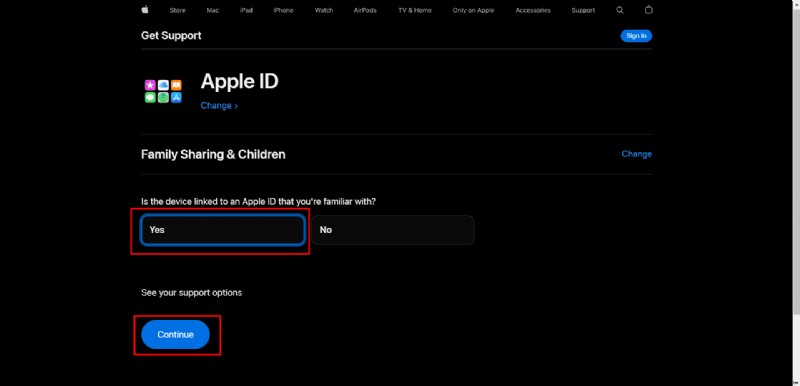Click the See your support options text
The height and width of the screenshot is (386, 800).
tap(191, 293)
